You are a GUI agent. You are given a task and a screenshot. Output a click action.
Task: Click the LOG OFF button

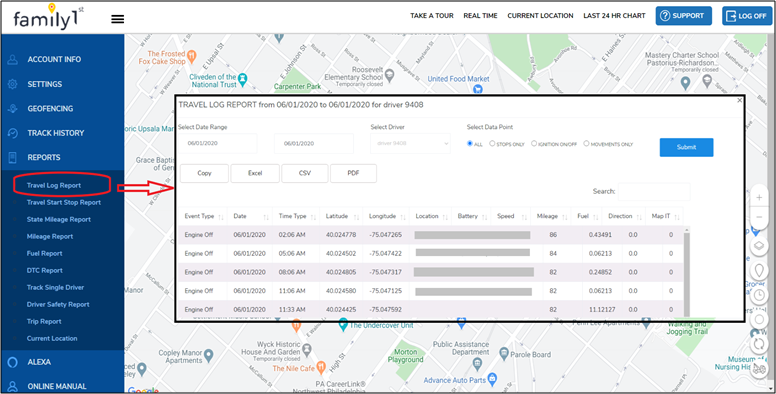coord(747,16)
